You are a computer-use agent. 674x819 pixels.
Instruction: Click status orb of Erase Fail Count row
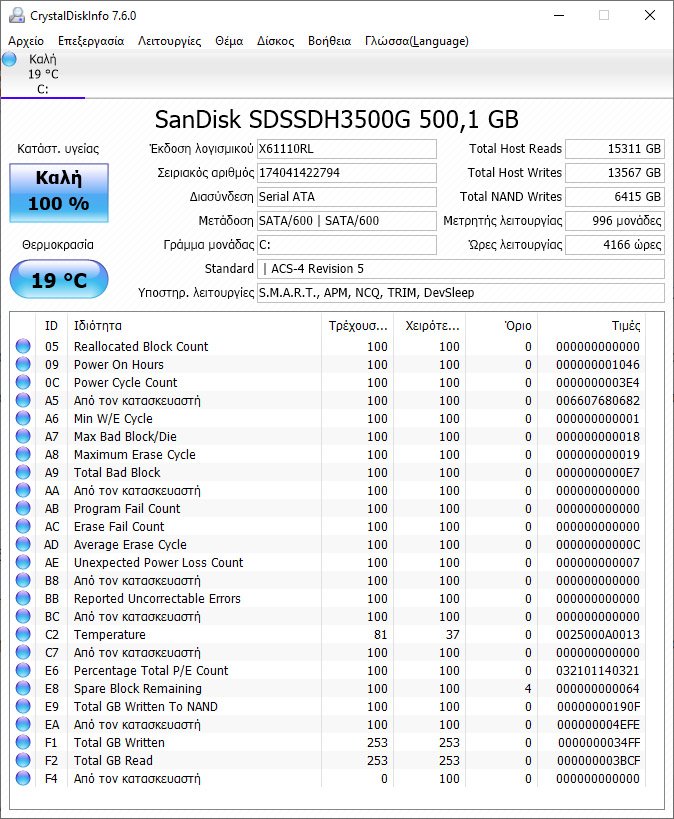pos(23,526)
